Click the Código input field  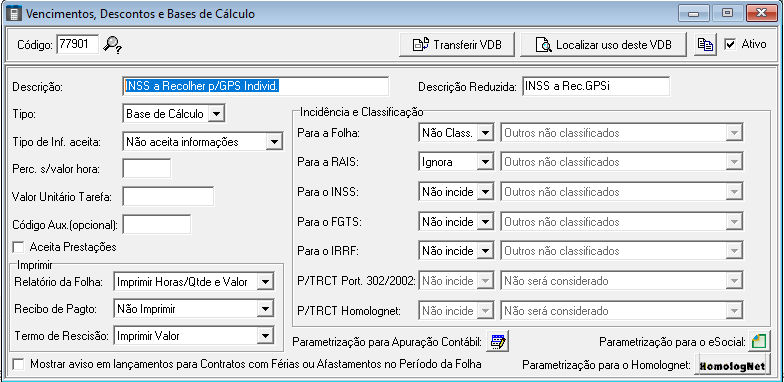(78, 44)
